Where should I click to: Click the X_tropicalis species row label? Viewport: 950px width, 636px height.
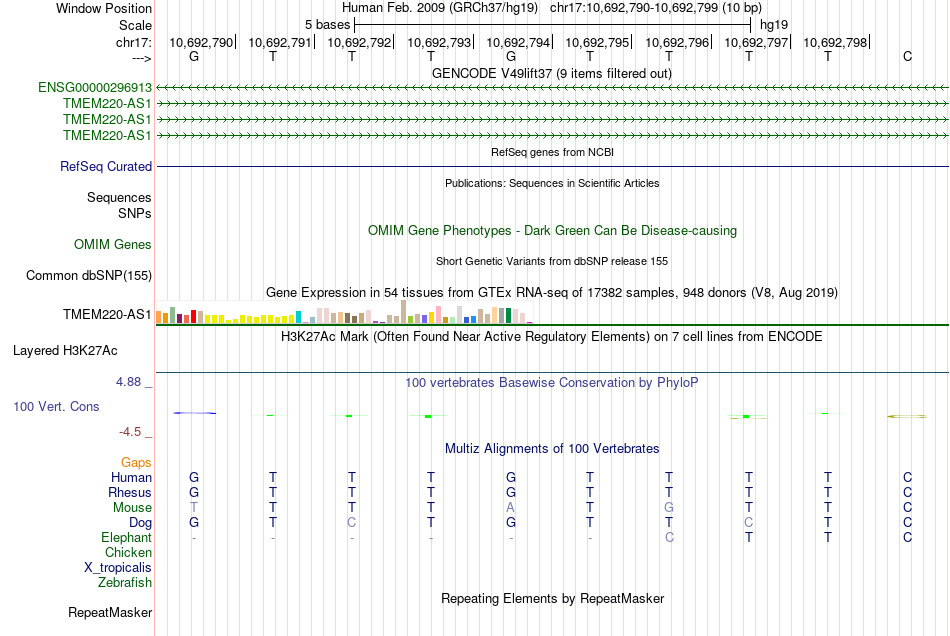(x=118, y=568)
